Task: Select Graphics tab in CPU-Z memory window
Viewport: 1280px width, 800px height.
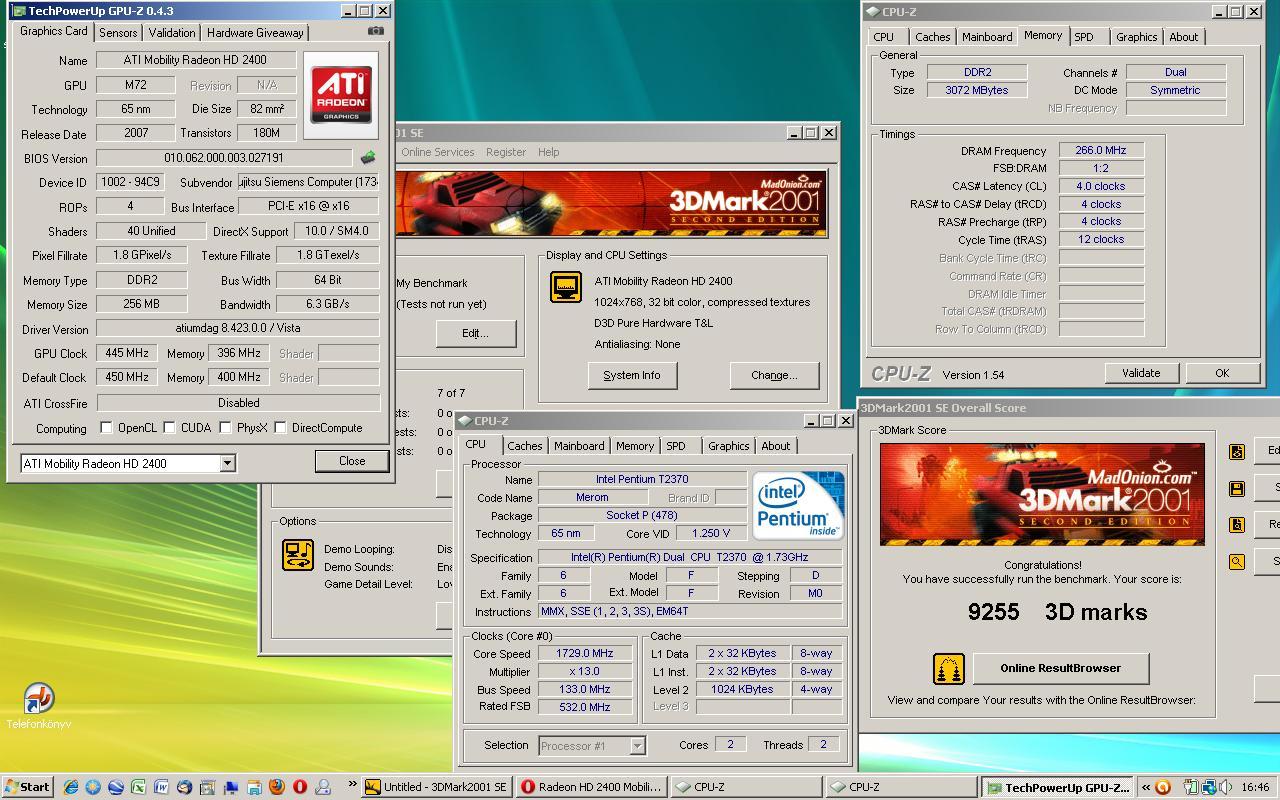Action: point(1137,37)
